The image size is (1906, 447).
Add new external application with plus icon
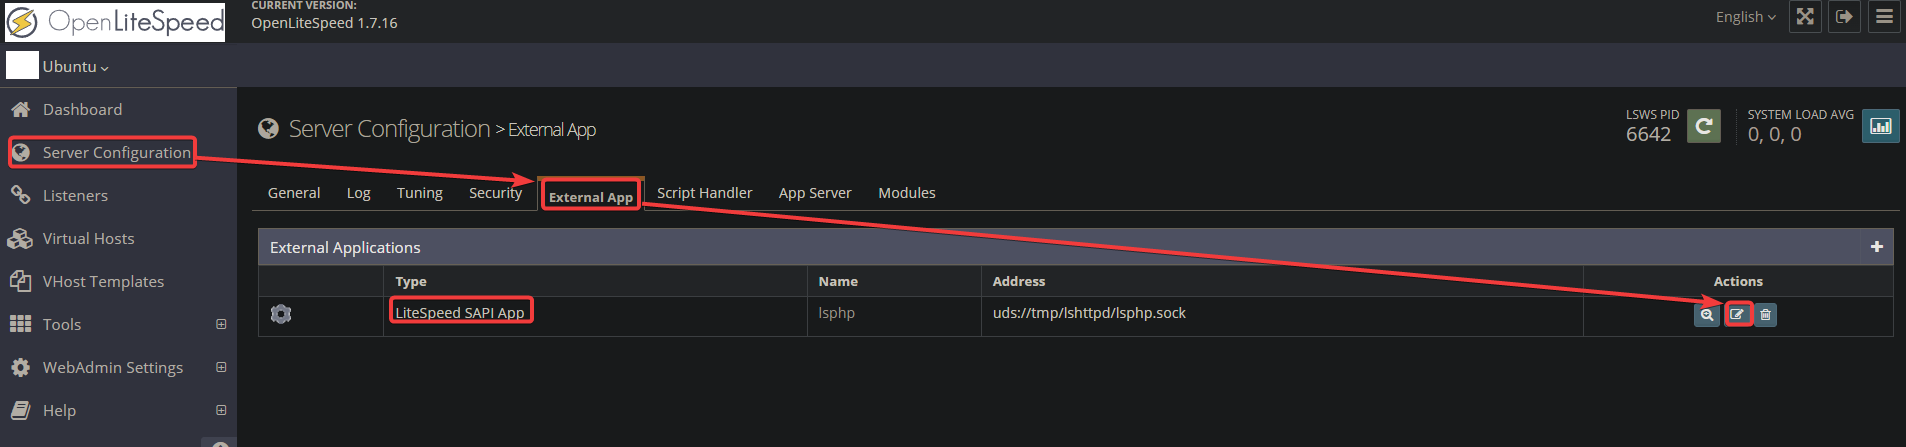click(x=1877, y=247)
